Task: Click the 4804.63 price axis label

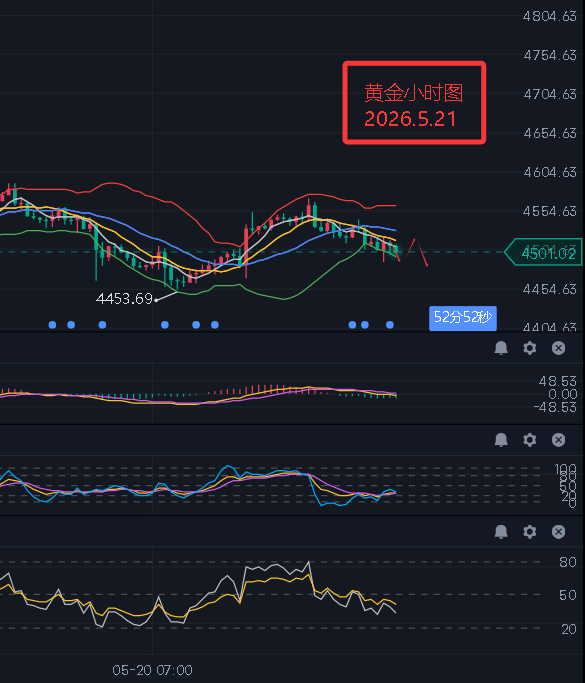Action: (550, 16)
